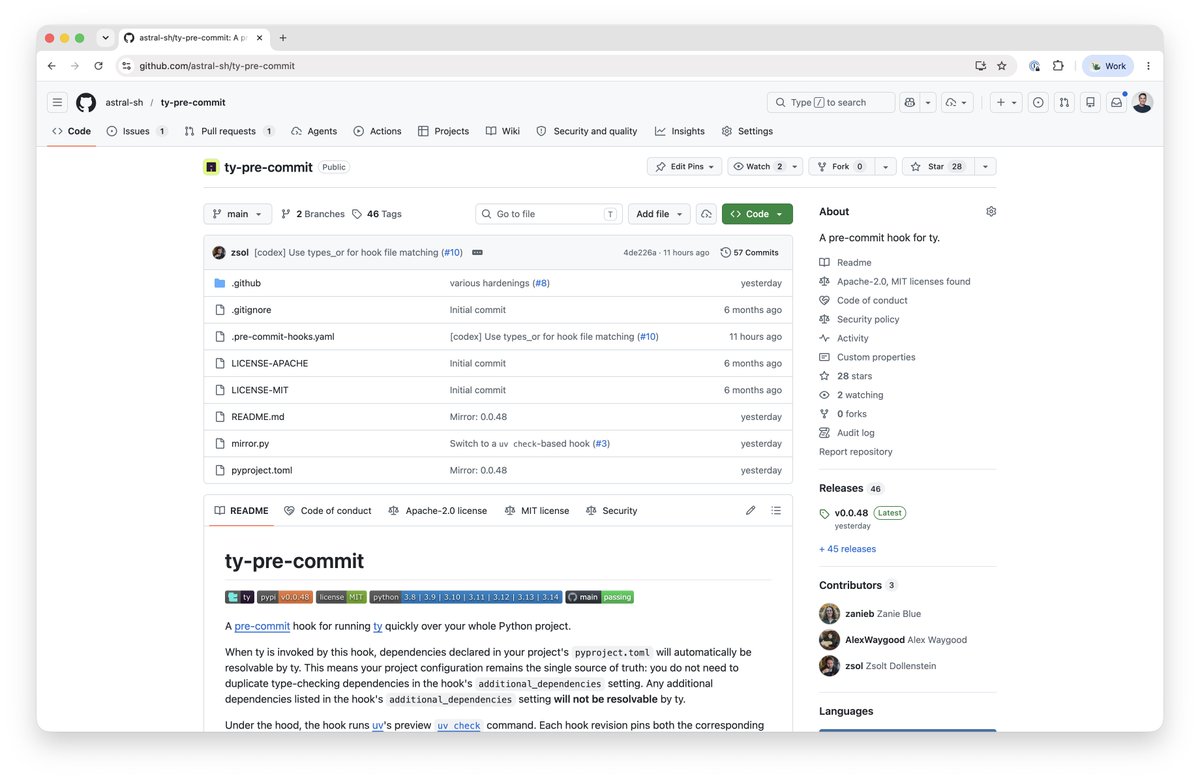
Task: View 57 Commits history
Action: 749,253
